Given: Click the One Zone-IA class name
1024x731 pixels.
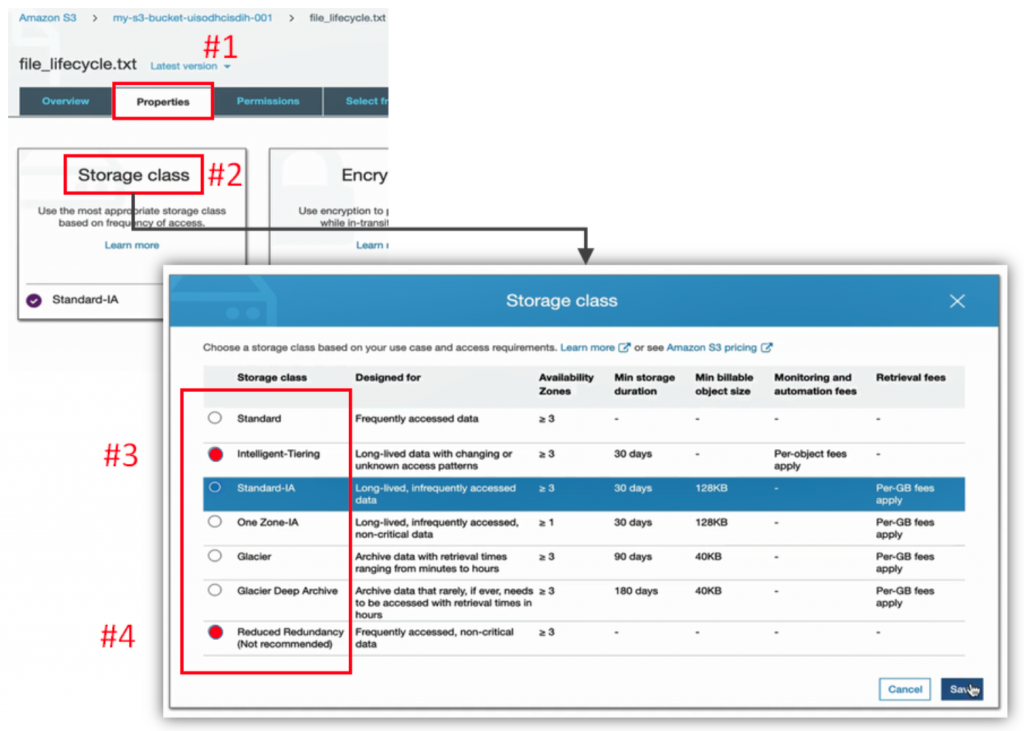Looking at the screenshot, I should click(268, 523).
